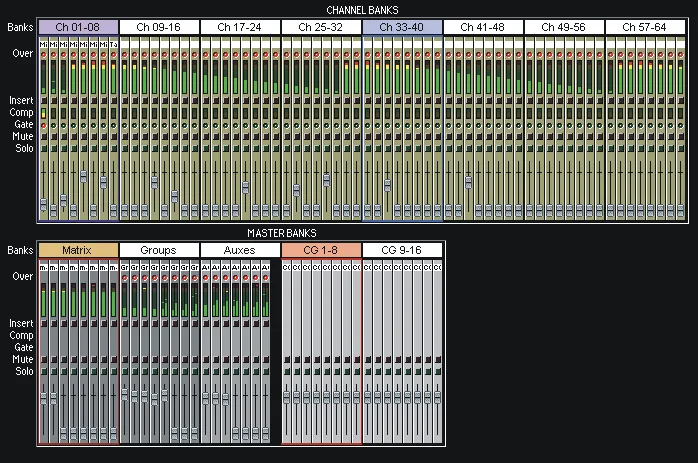Click the red gate indicator on channel 1

[44, 126]
